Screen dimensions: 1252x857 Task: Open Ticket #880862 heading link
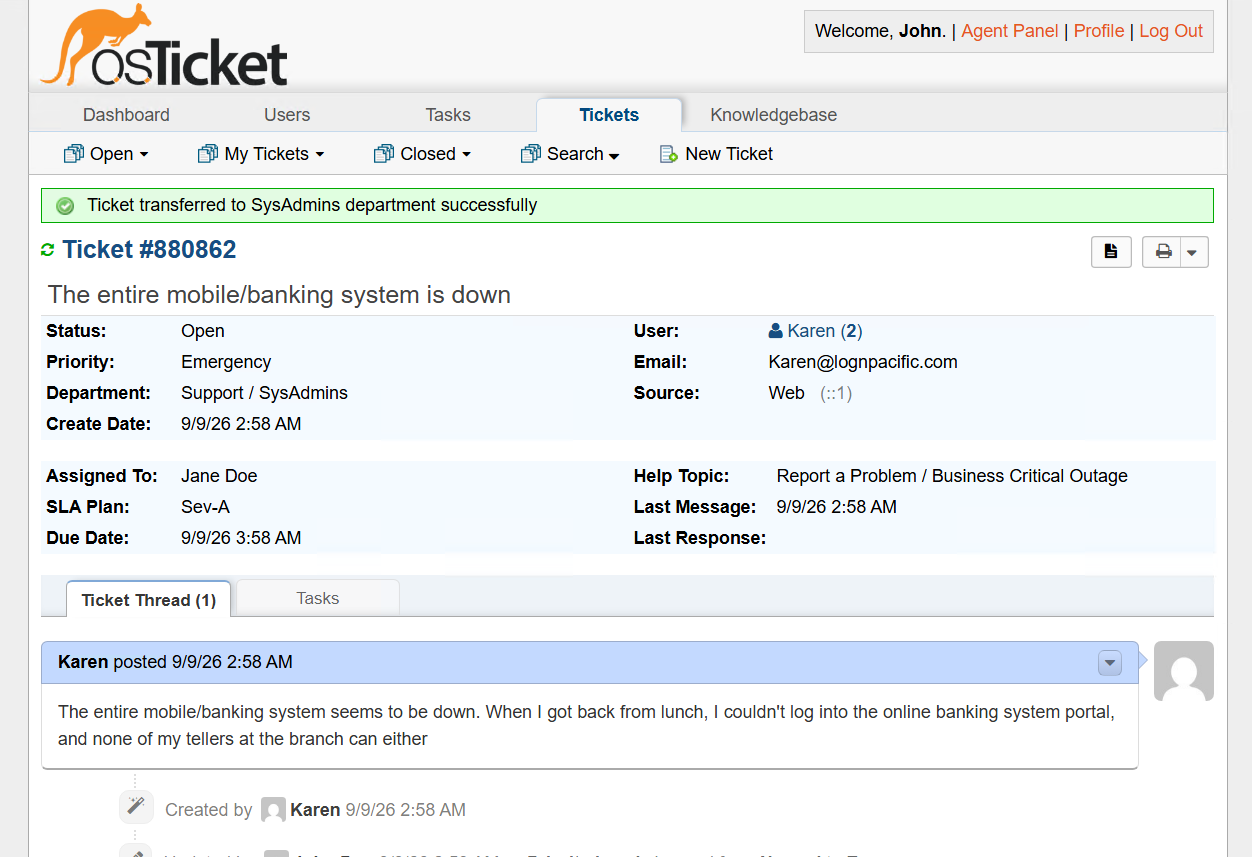pyautogui.click(x=149, y=249)
